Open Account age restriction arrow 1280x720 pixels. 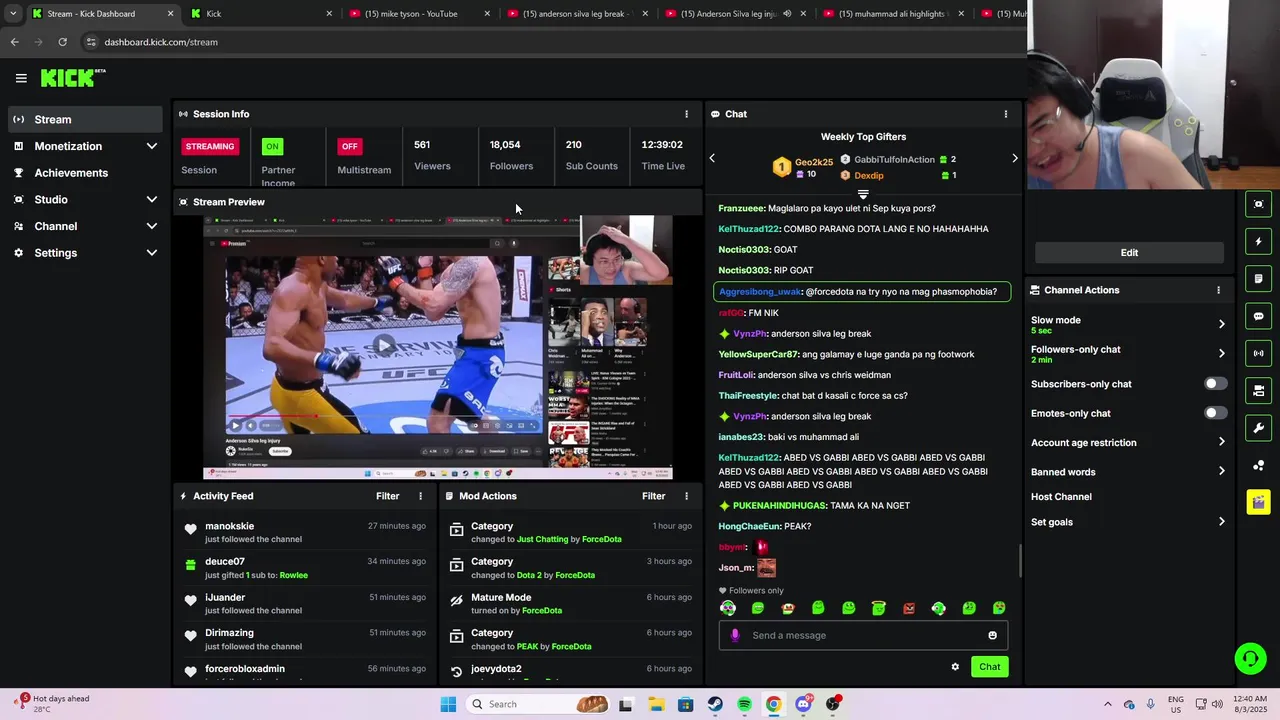1221,442
